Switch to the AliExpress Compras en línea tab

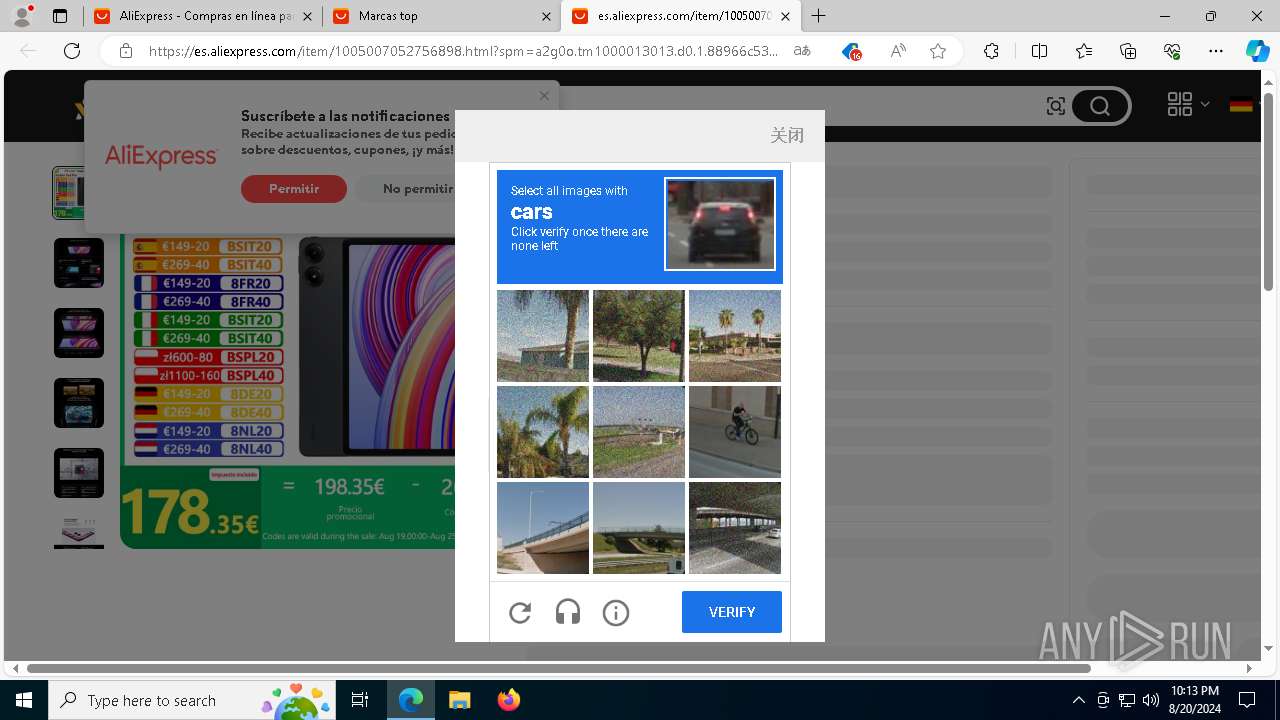tap(200, 16)
